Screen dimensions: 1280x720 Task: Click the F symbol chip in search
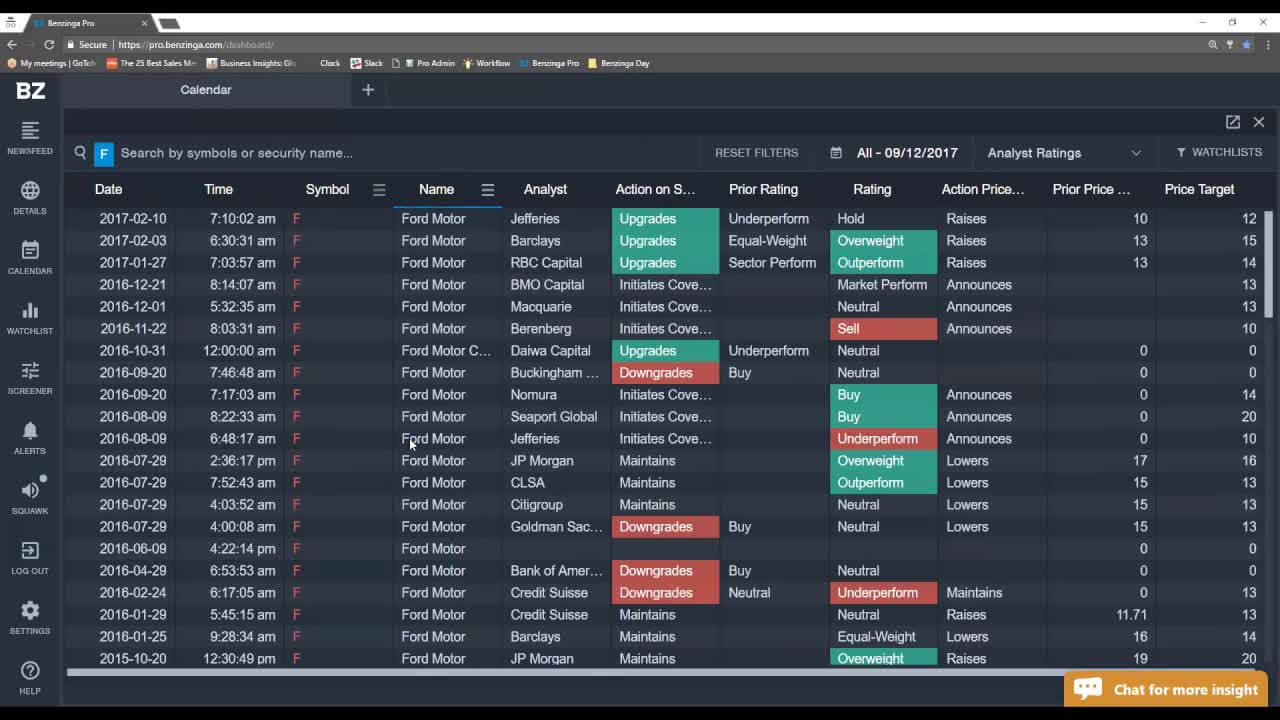pyautogui.click(x=104, y=153)
